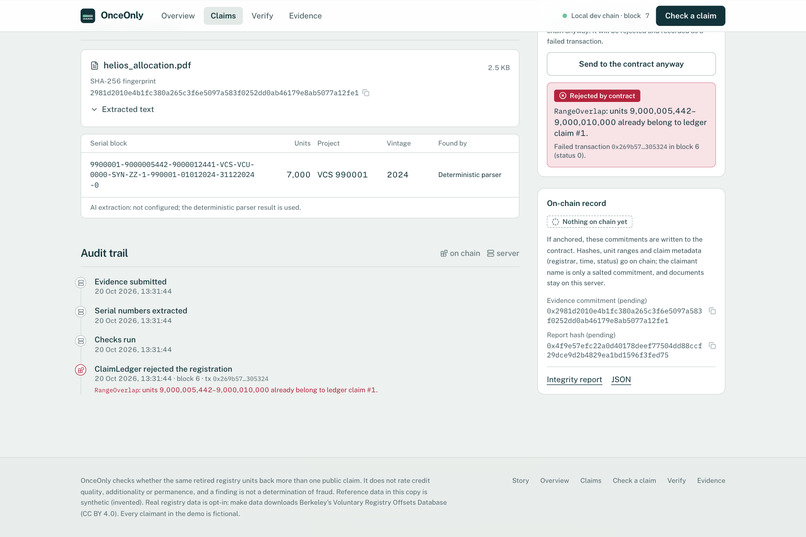Click the SHA-256 fingerprint hash value

(224, 93)
